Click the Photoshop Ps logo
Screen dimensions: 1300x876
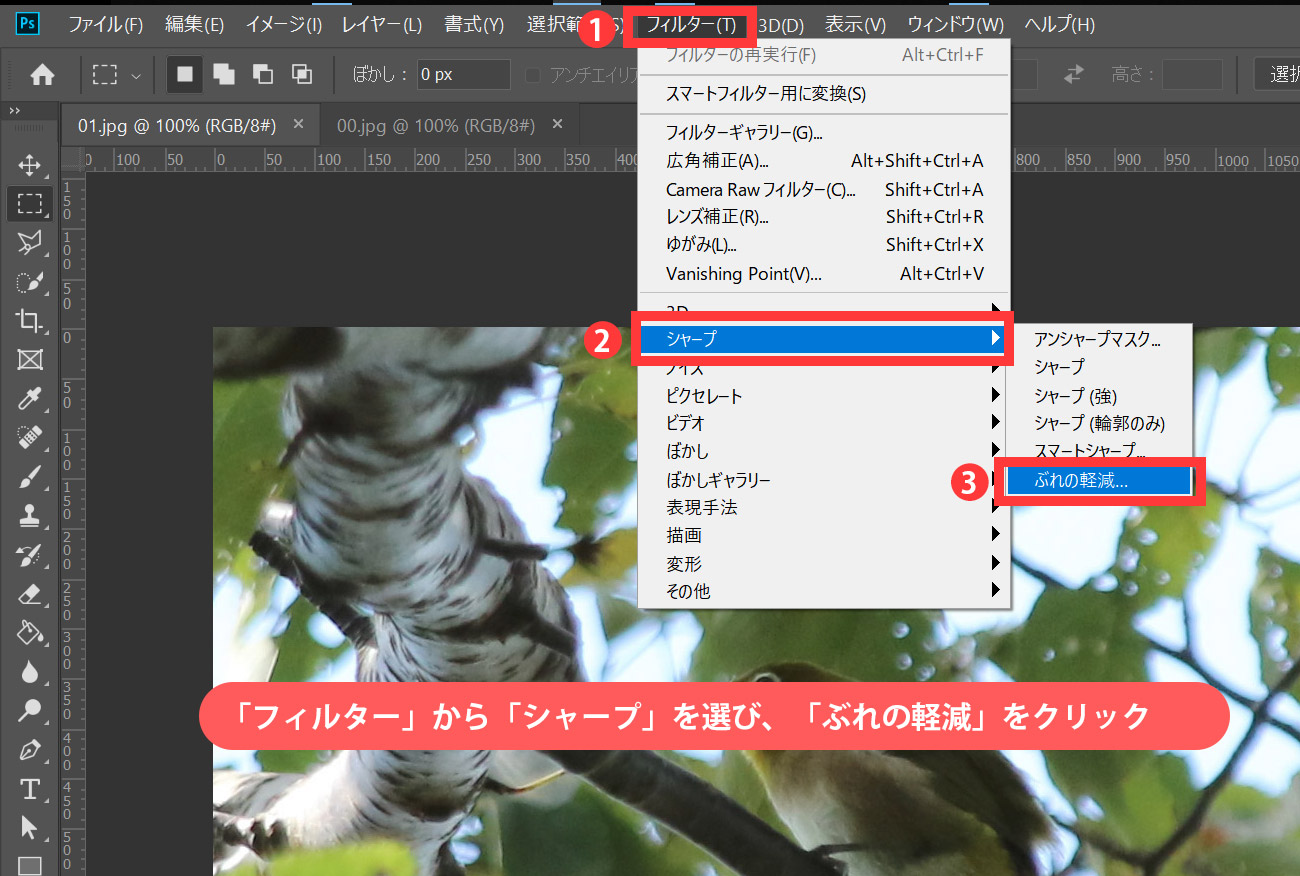pos(29,24)
